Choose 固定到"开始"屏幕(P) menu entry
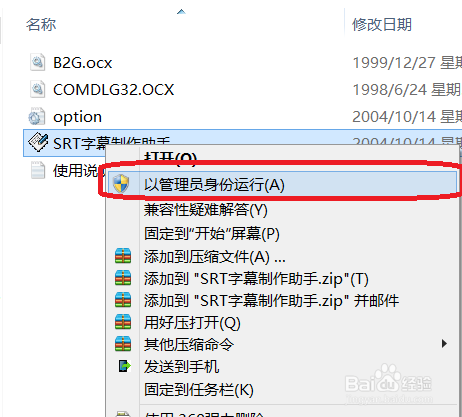The width and height of the screenshot is (462, 417). tap(212, 233)
